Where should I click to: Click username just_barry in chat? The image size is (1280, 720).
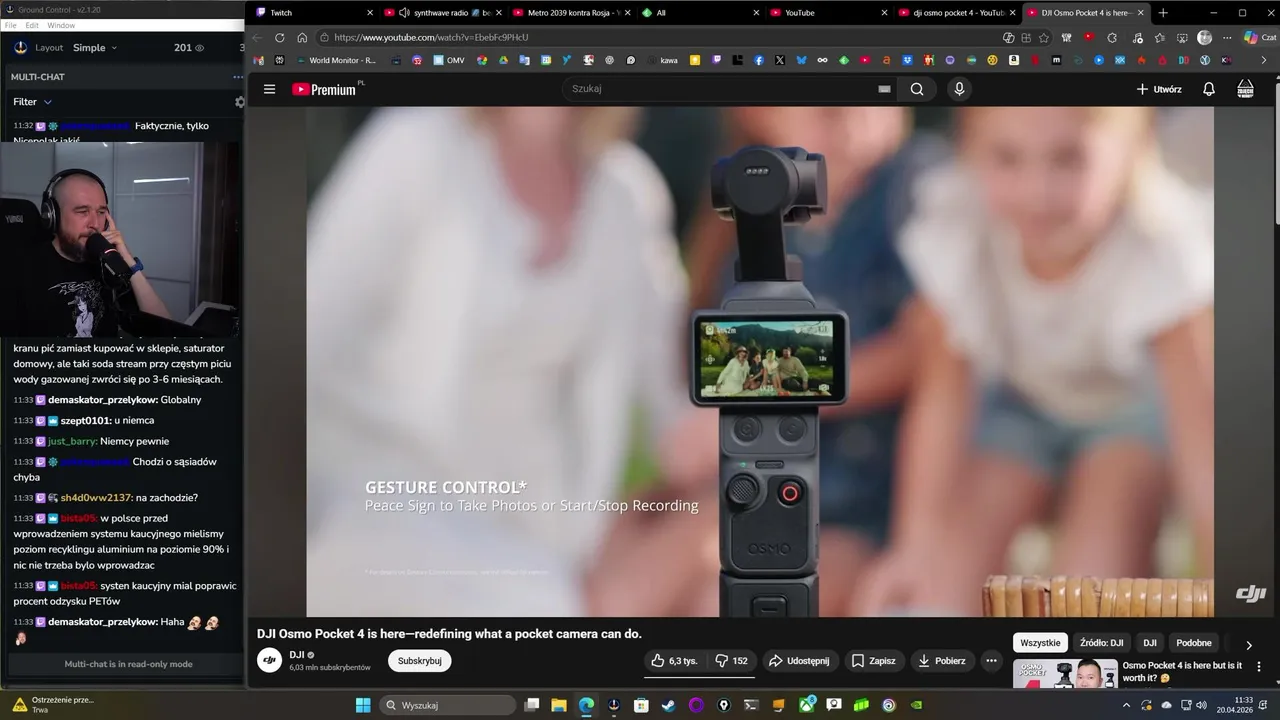72,441
